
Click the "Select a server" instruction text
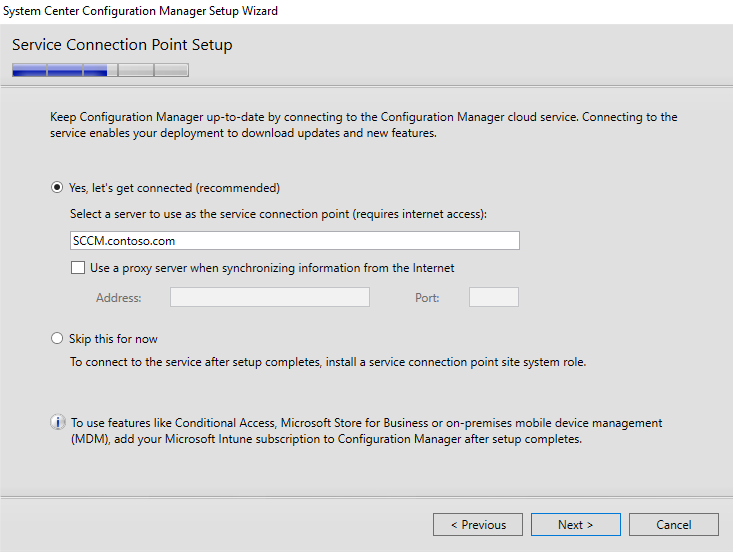tap(278, 214)
